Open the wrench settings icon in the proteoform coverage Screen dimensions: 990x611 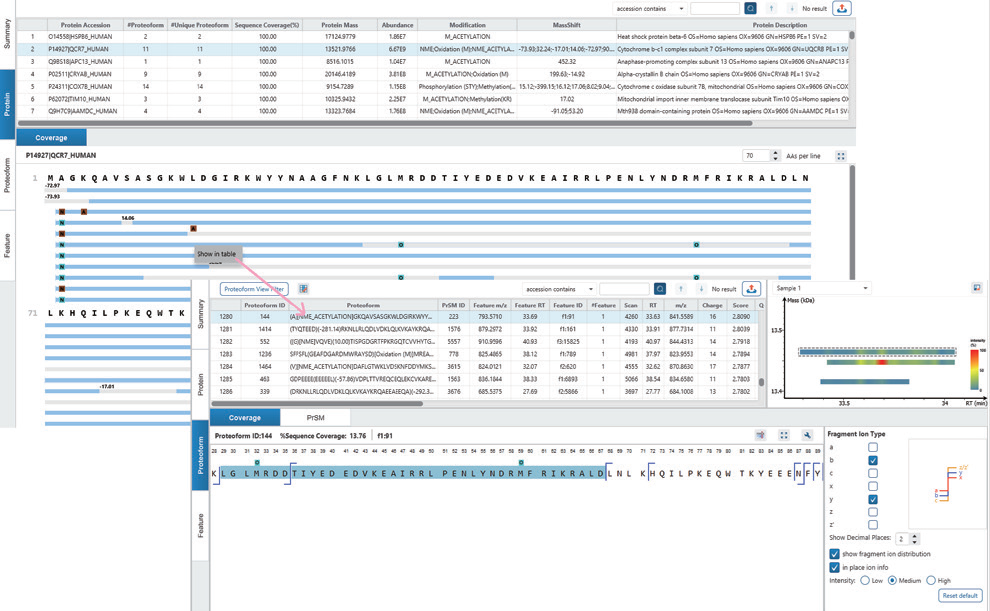click(807, 435)
